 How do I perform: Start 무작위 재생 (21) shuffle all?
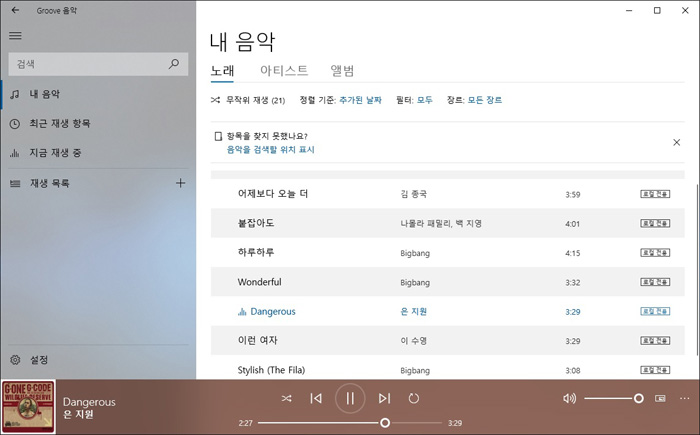pyautogui.click(x=248, y=100)
